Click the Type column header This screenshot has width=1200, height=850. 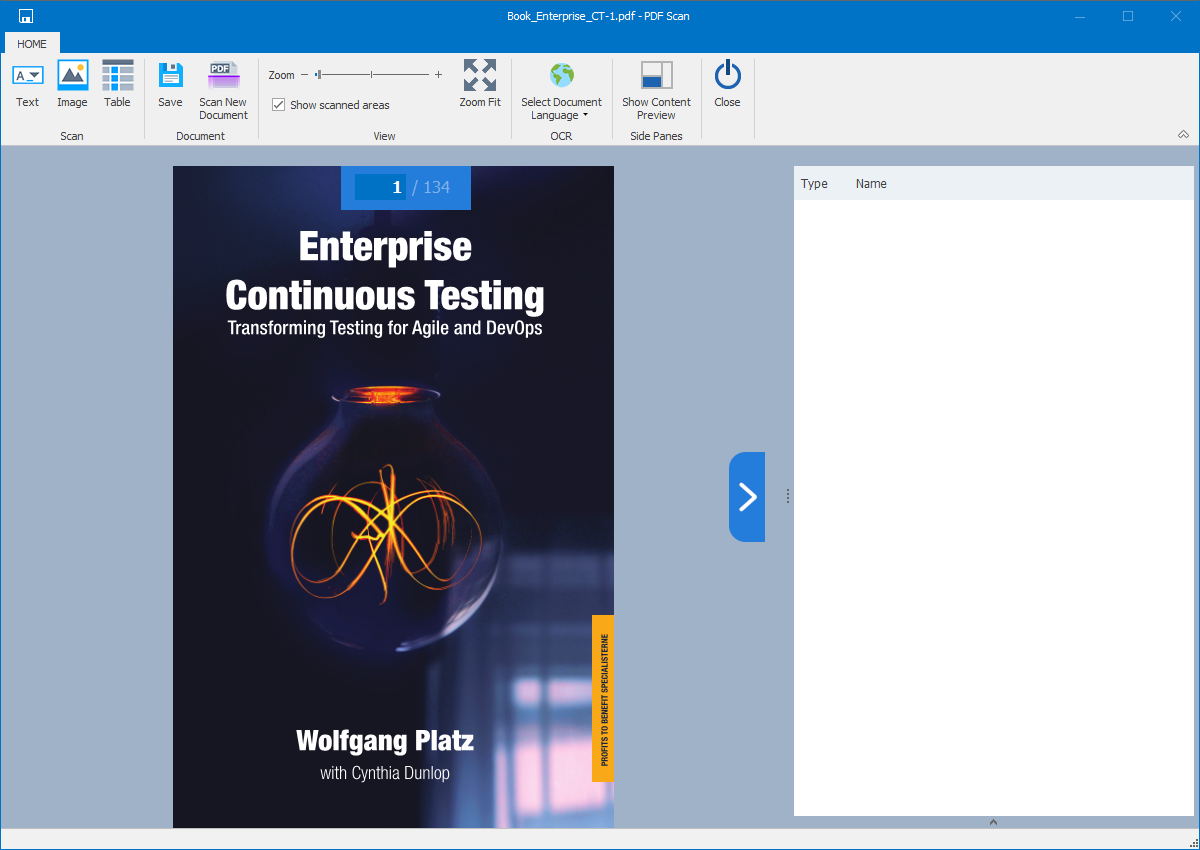(814, 184)
